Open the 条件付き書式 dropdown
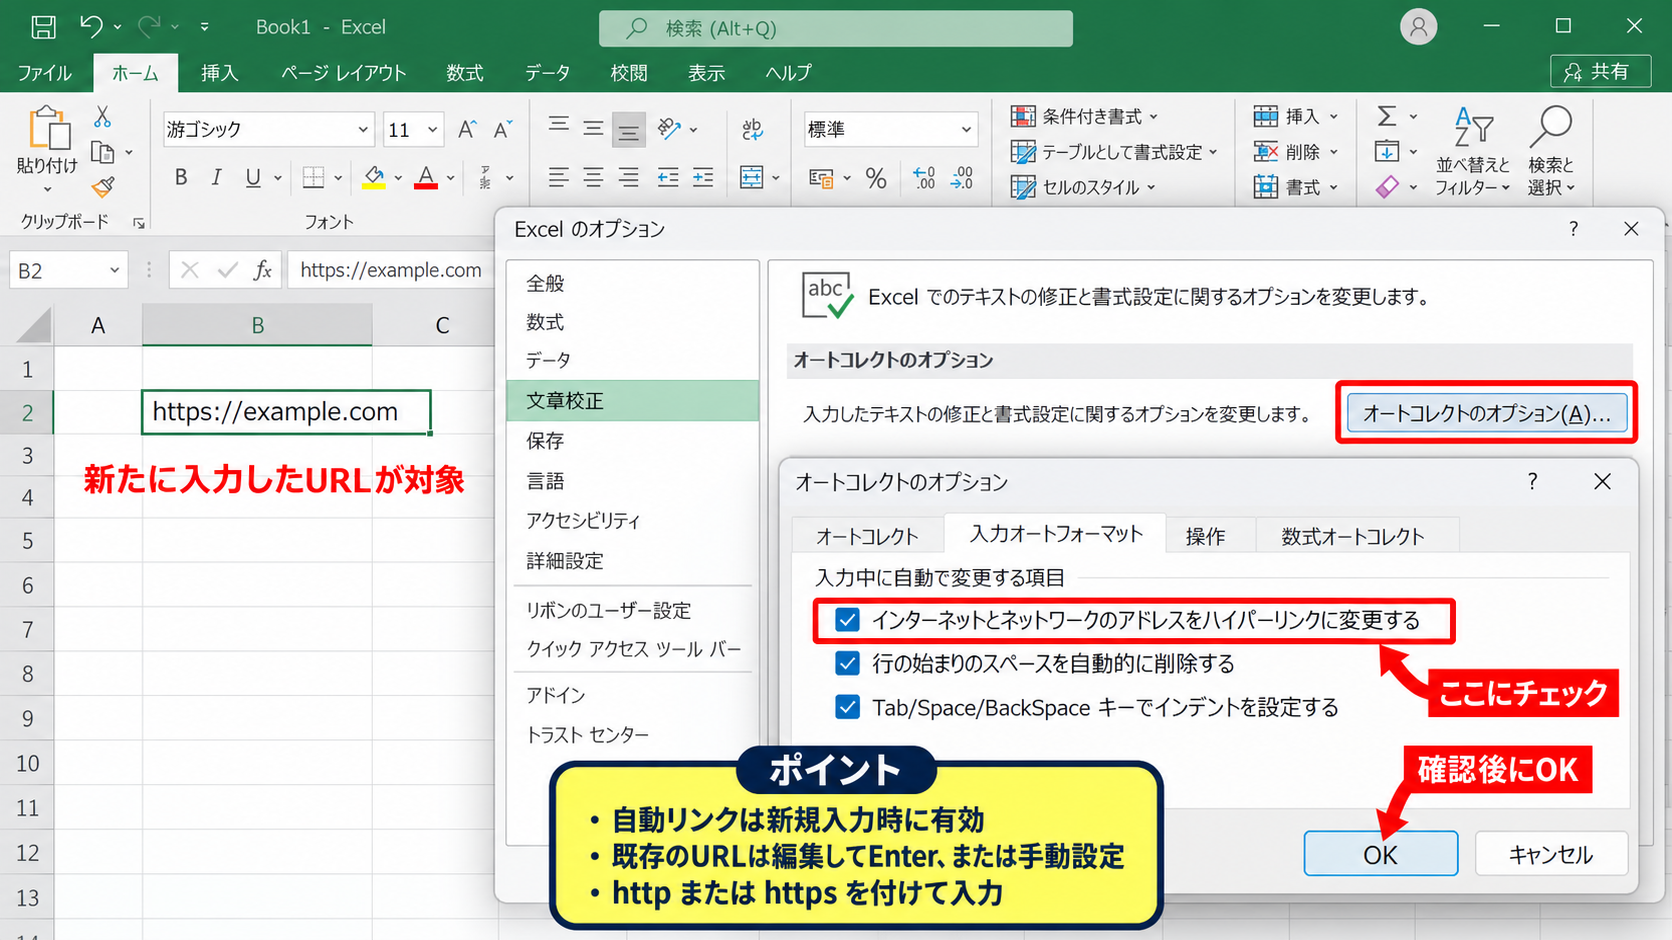This screenshot has width=1672, height=940. coord(1084,117)
